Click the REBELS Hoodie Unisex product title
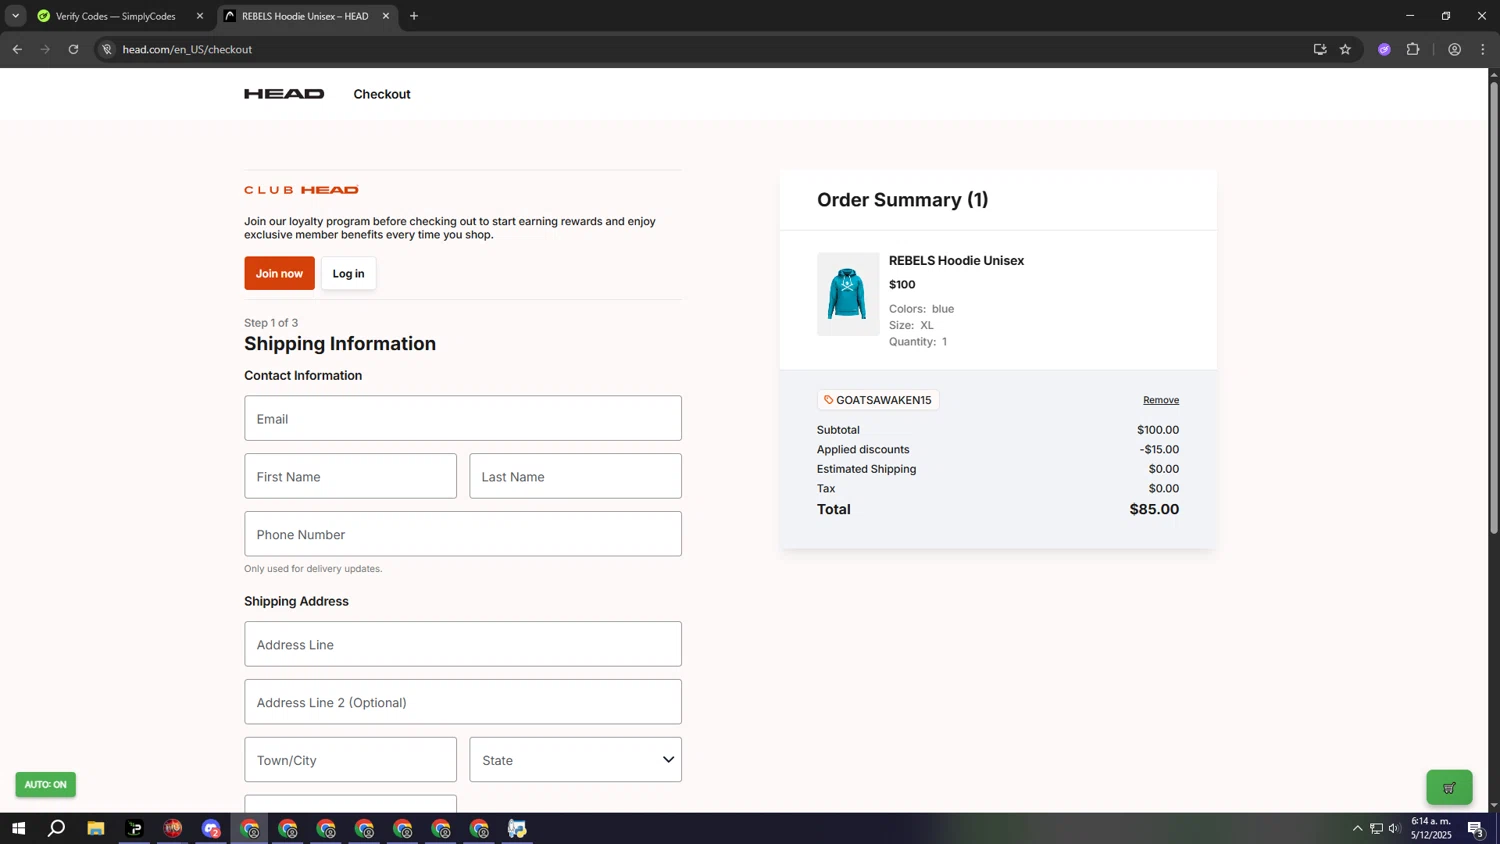 tap(956, 261)
